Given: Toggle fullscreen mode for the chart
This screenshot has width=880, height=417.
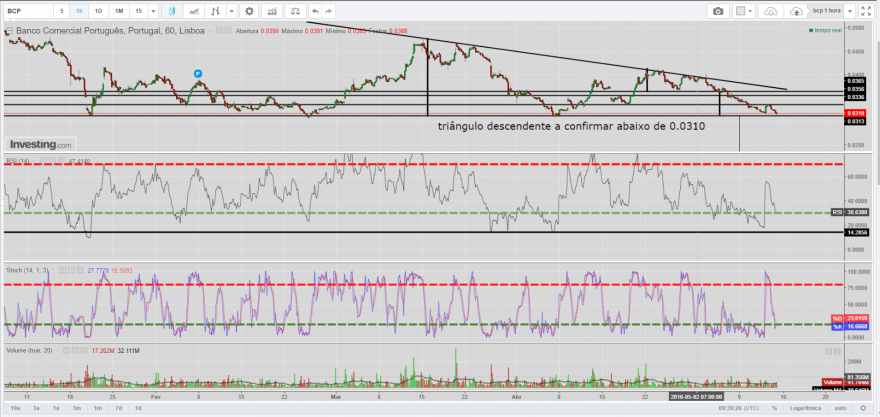Looking at the screenshot, I should coord(867,11).
